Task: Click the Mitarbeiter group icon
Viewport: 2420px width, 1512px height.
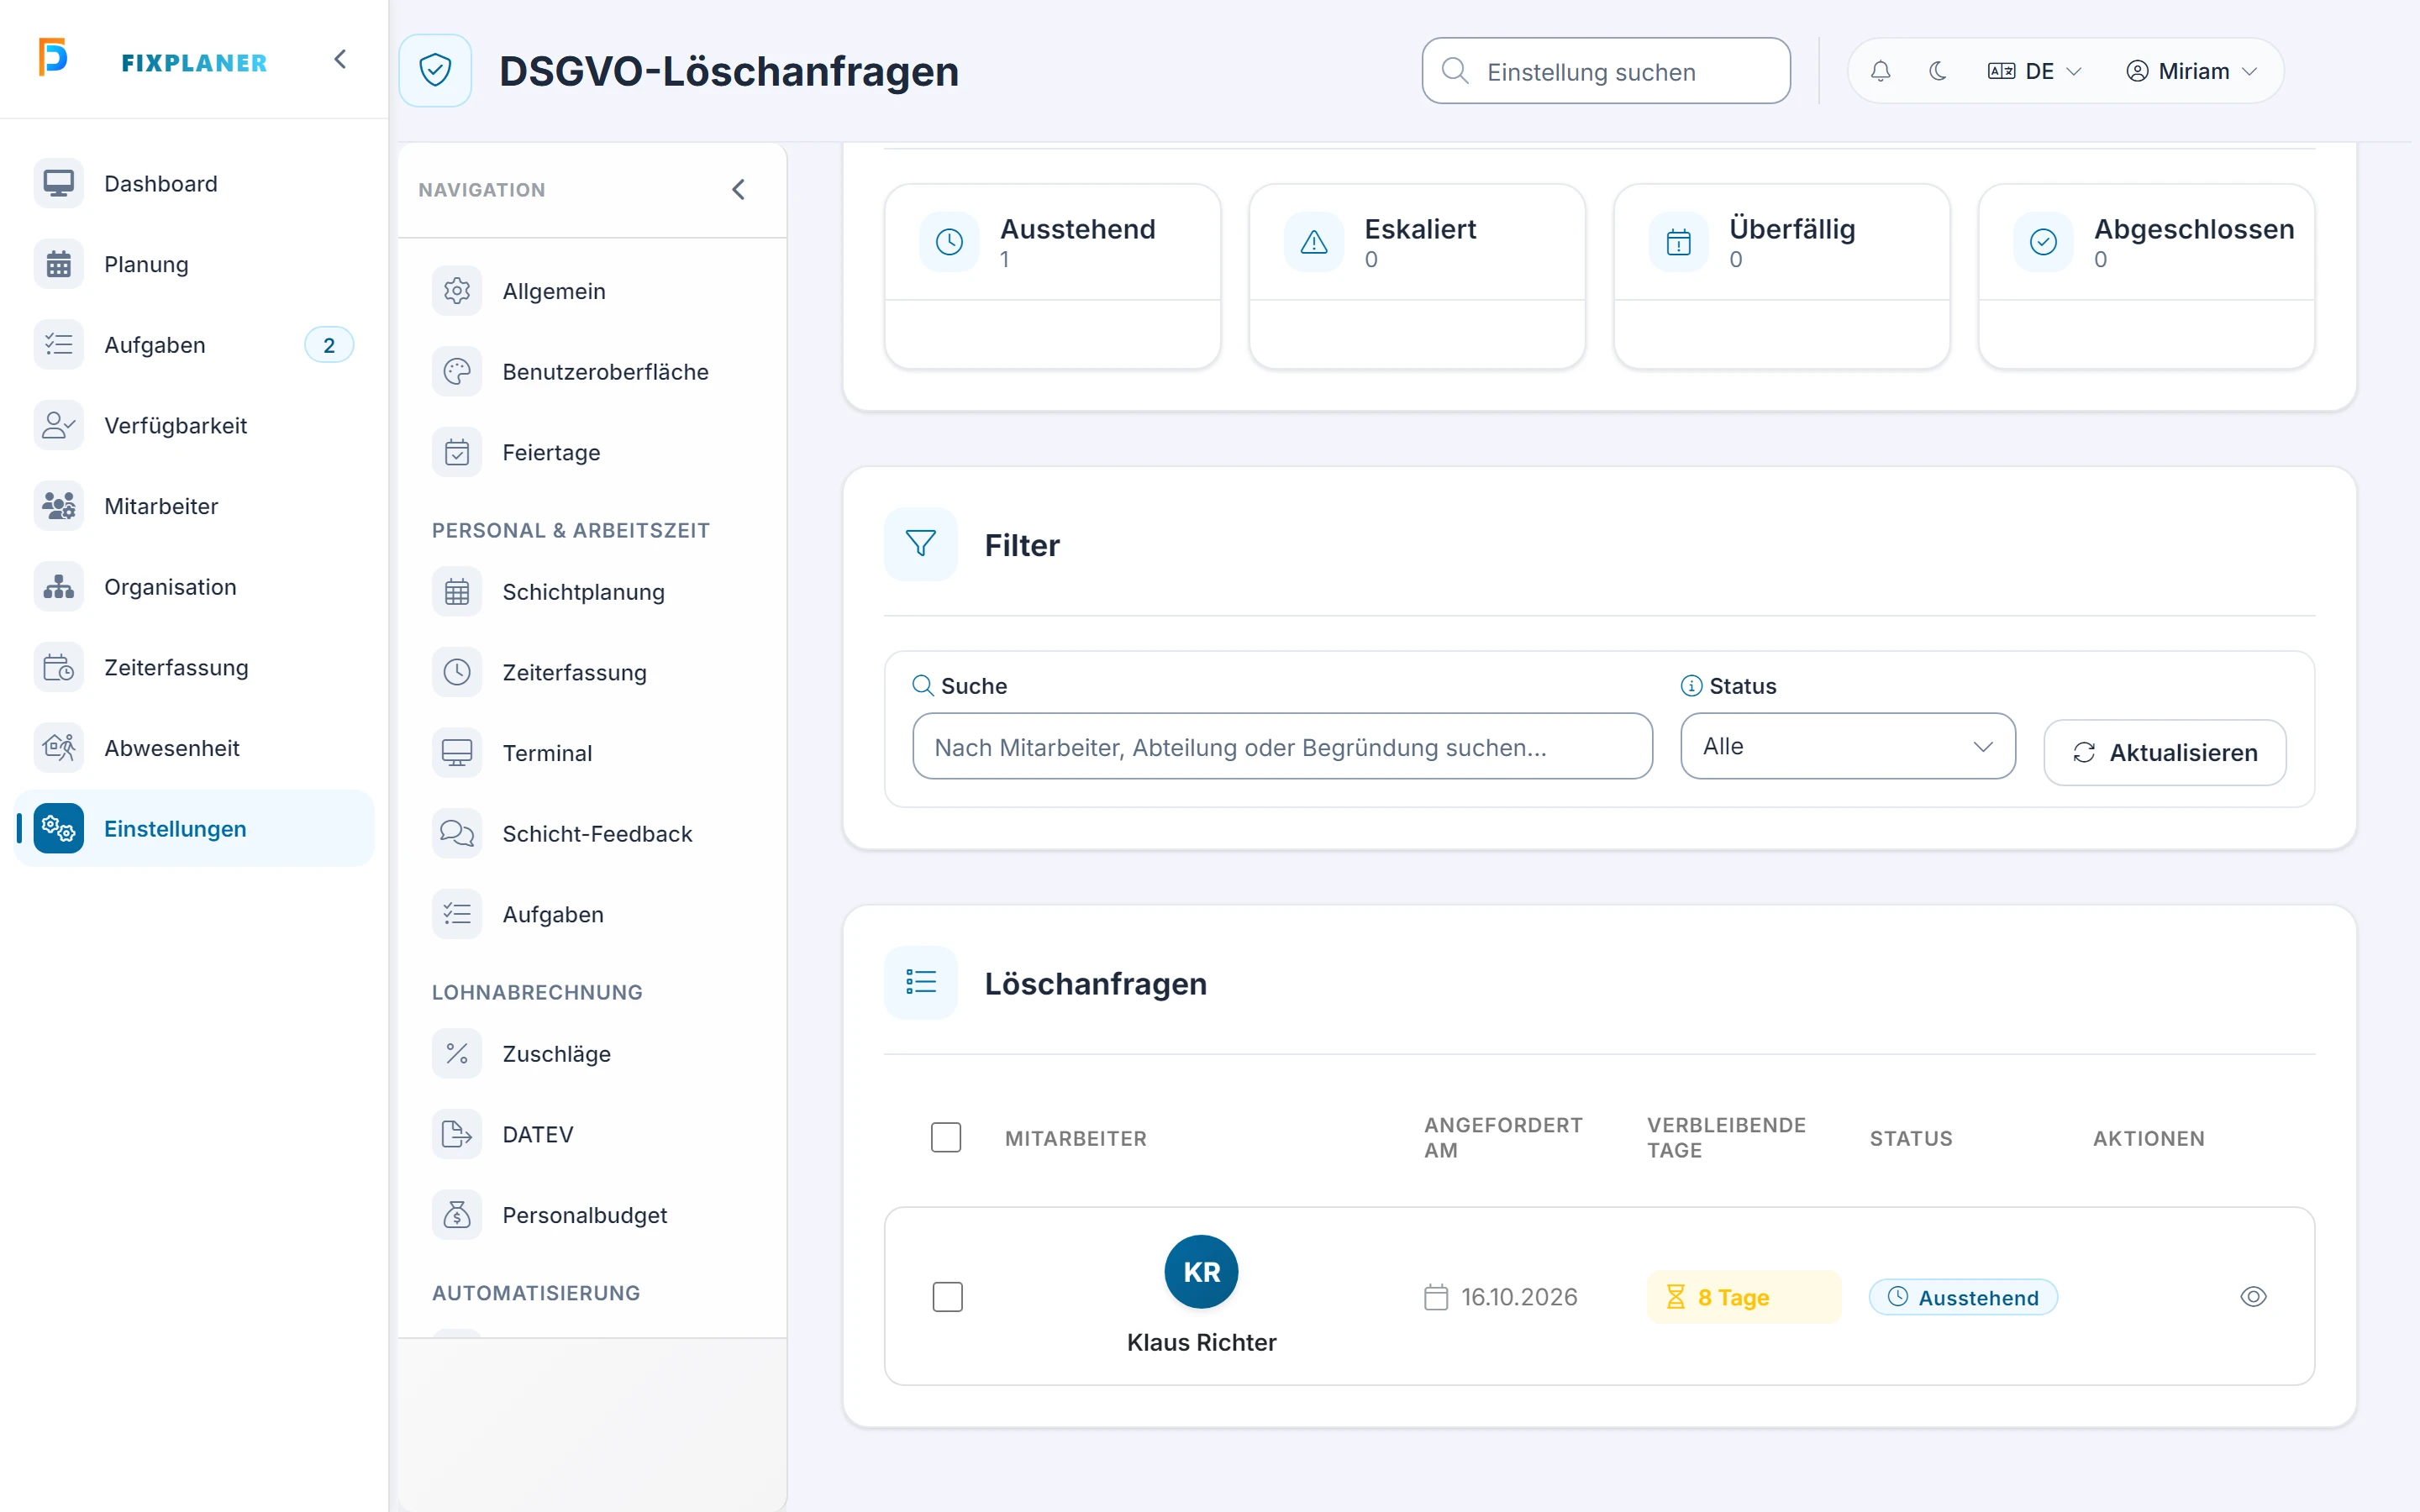Action: point(58,506)
